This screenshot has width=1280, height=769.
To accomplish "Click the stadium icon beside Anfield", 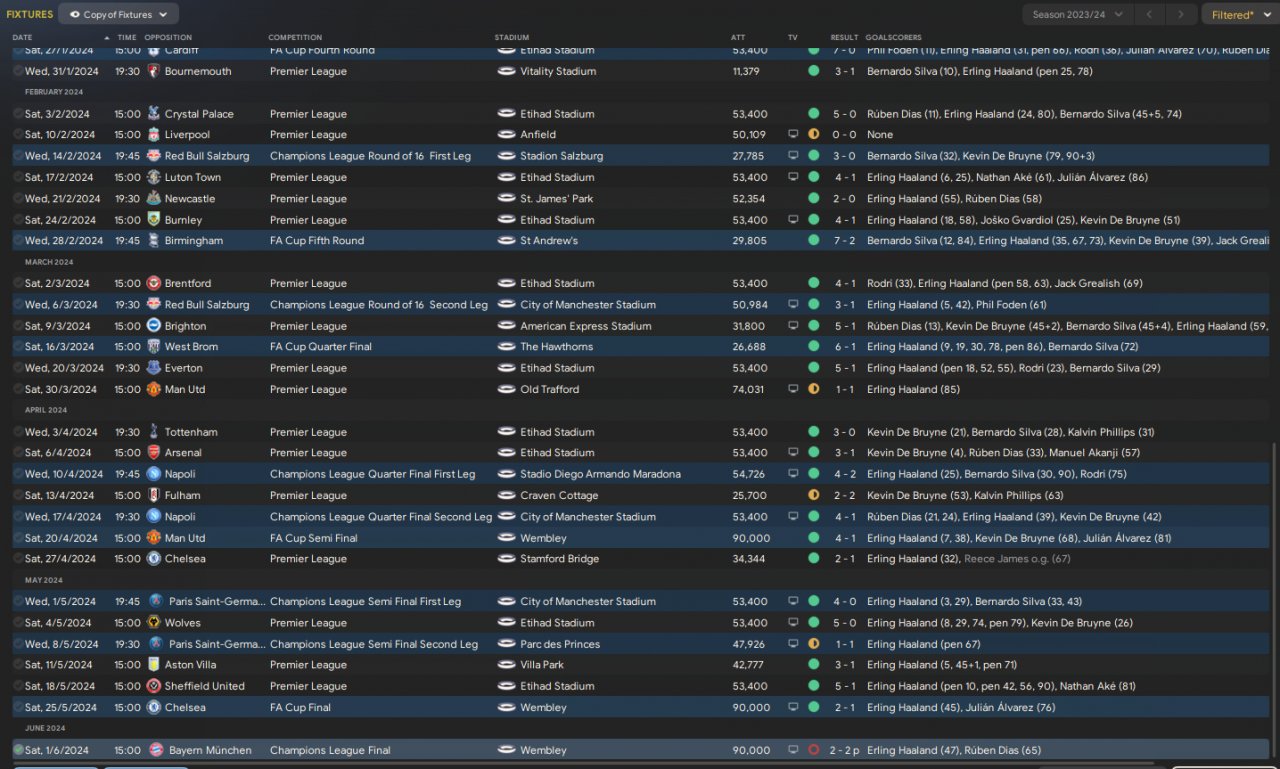I will pos(506,135).
